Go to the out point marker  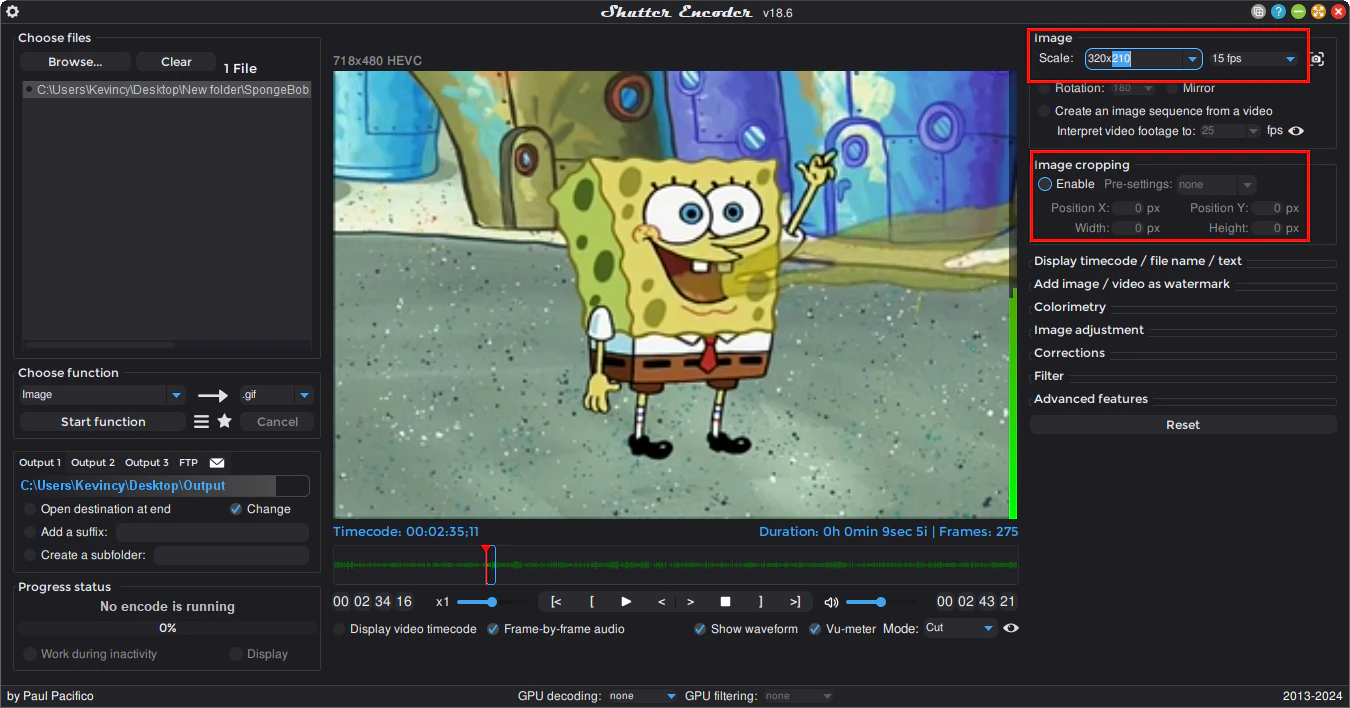coord(795,601)
